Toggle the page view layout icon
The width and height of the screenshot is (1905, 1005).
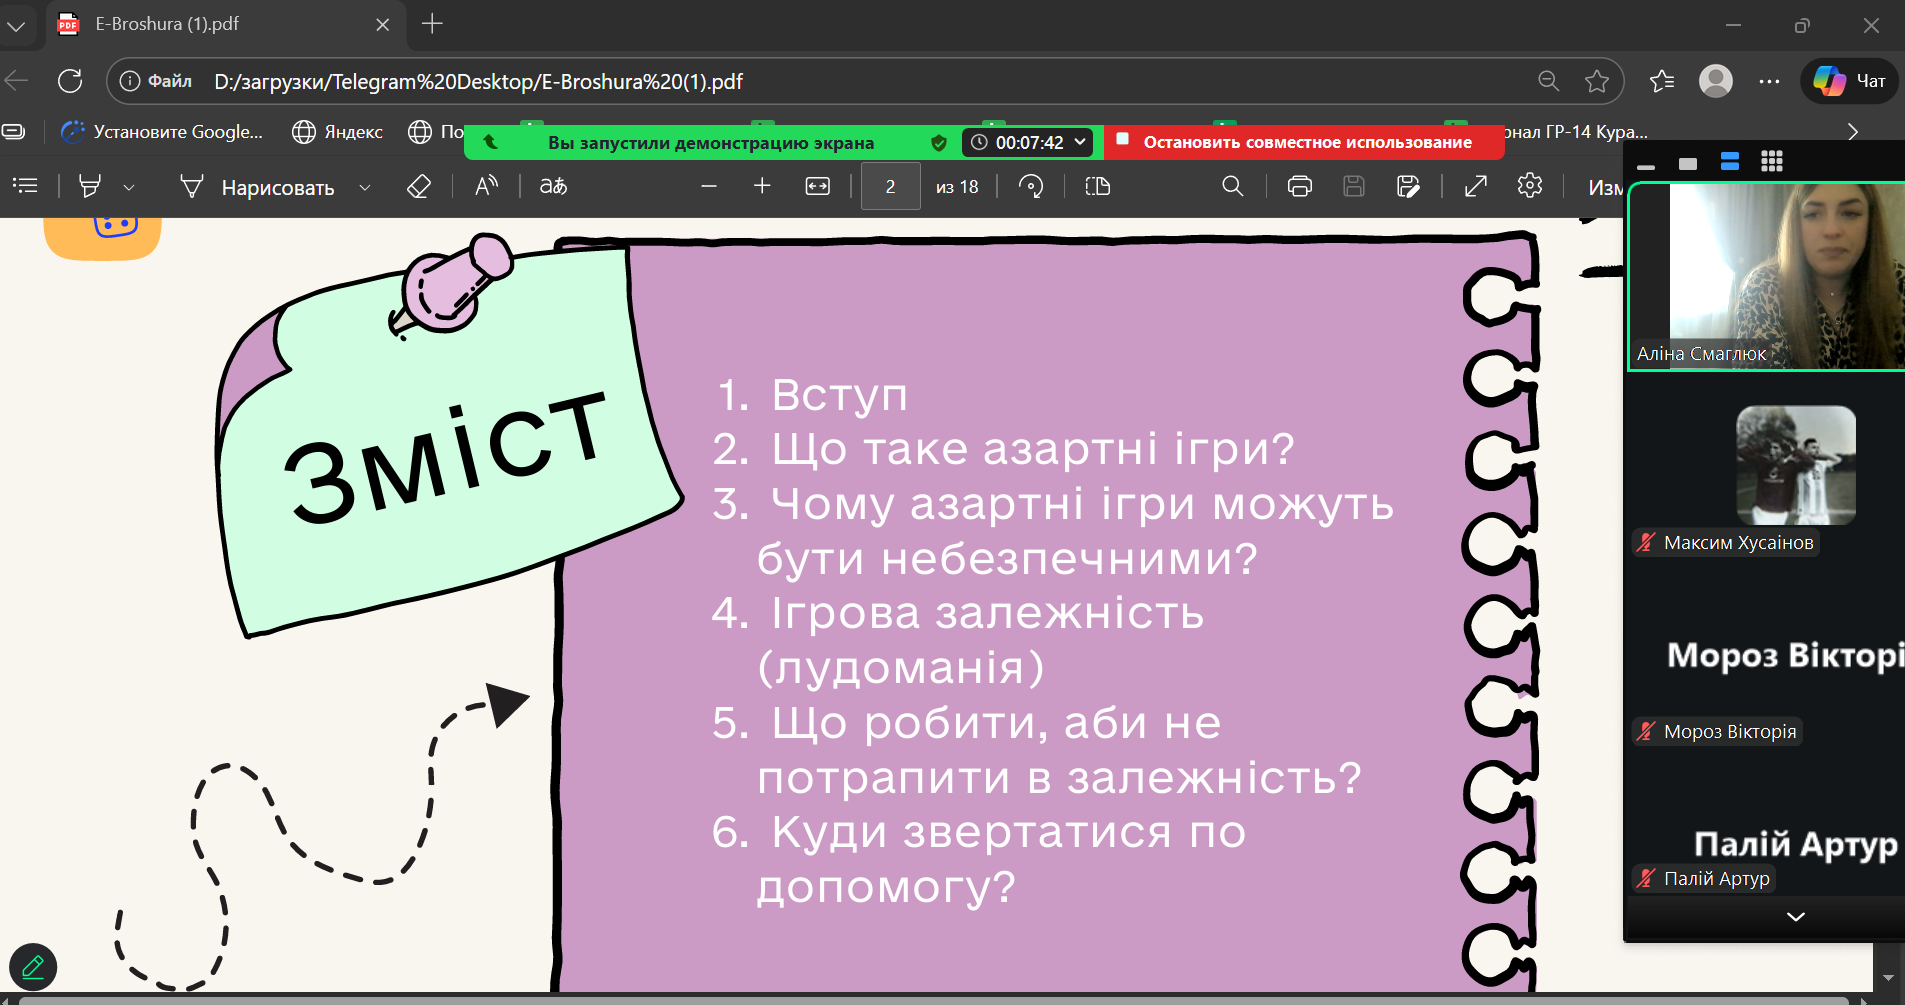click(1098, 187)
